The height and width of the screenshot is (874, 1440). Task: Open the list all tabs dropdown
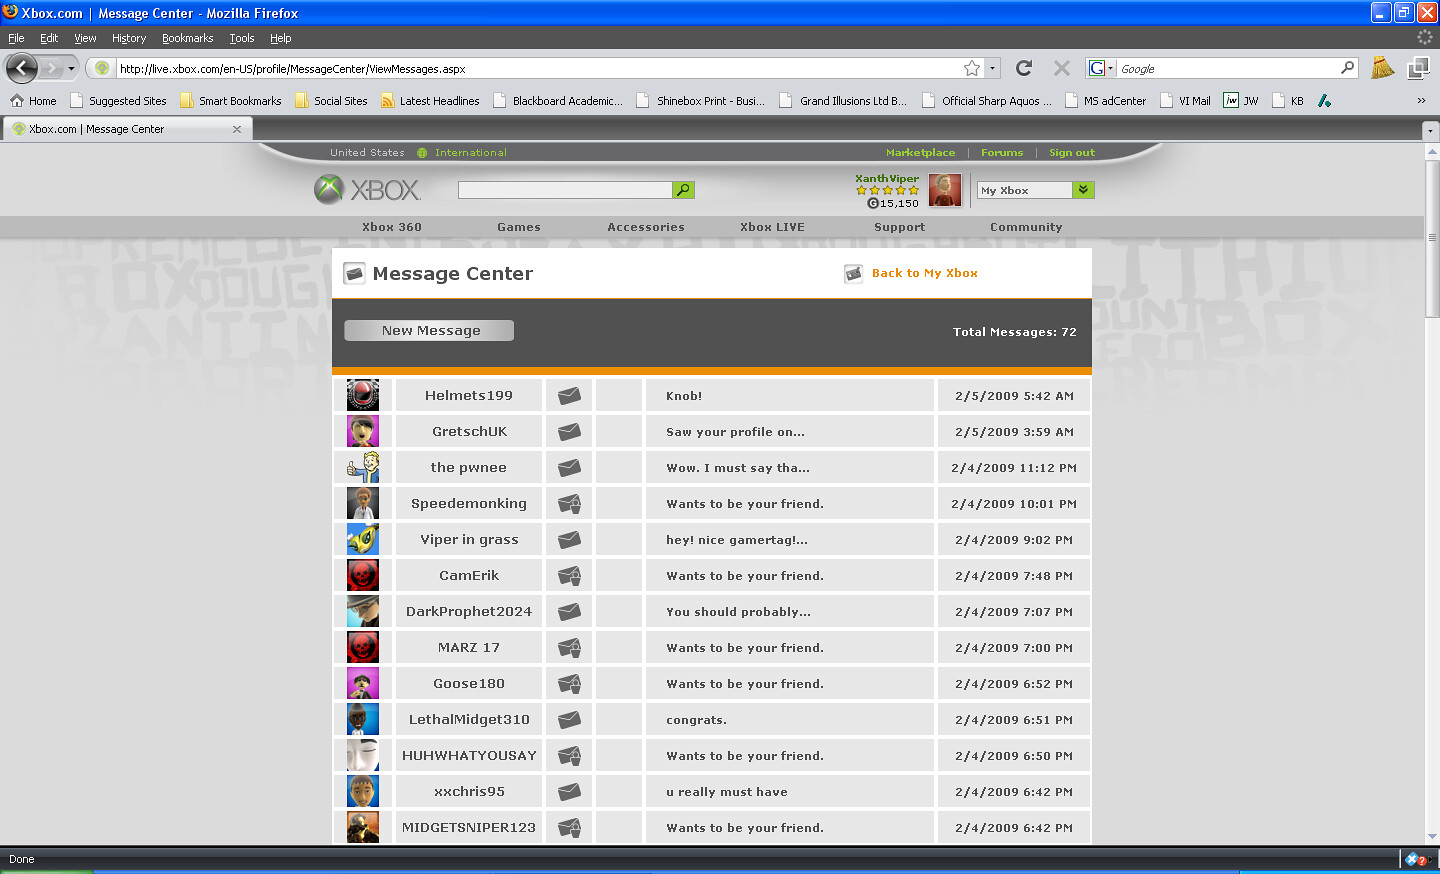pos(1430,130)
